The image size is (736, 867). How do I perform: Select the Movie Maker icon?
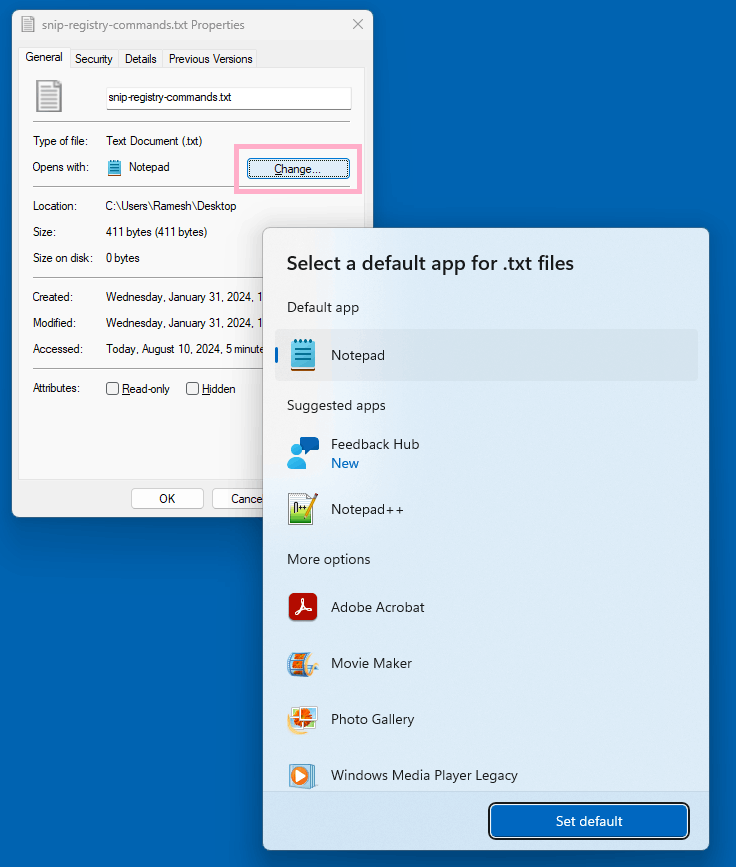[x=302, y=663]
